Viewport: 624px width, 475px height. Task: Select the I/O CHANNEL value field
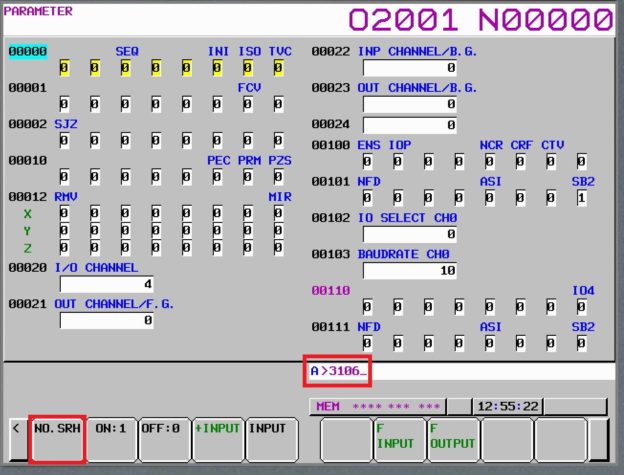[107, 284]
